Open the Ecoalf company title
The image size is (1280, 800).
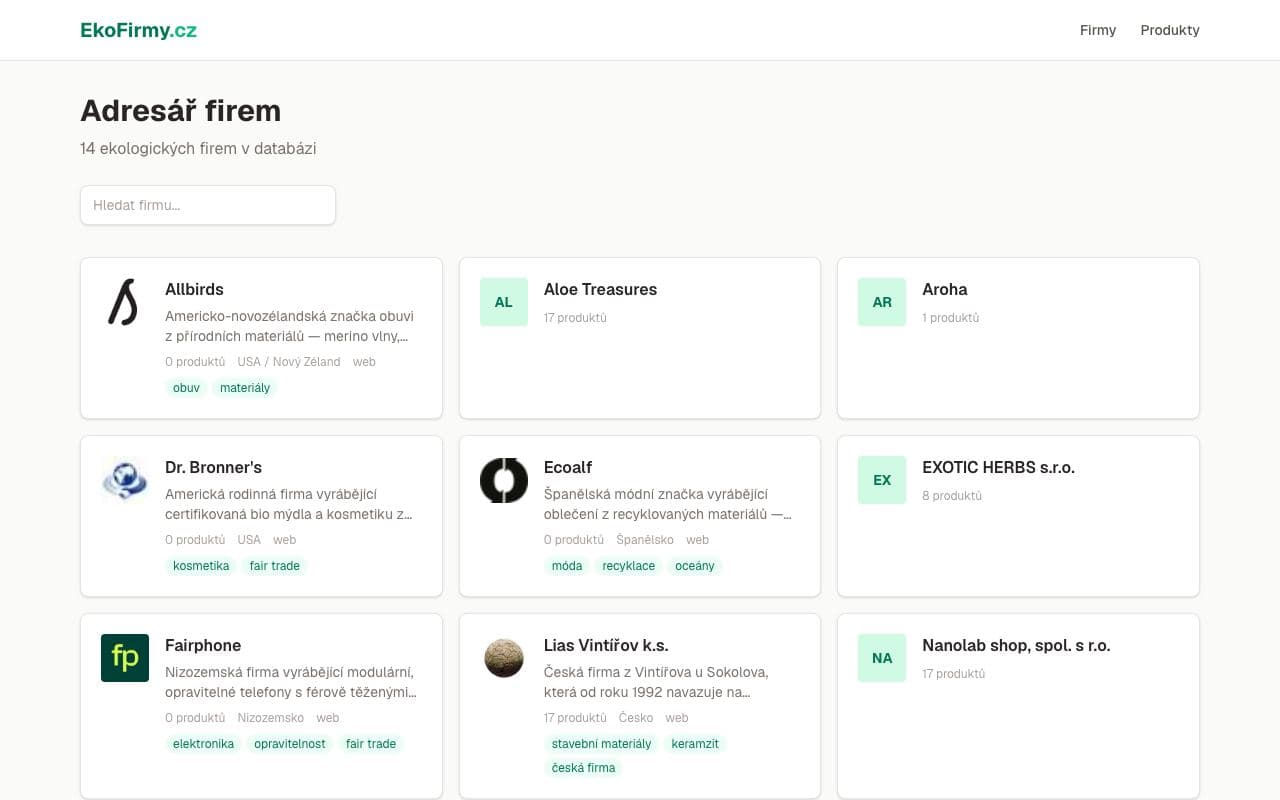click(568, 467)
